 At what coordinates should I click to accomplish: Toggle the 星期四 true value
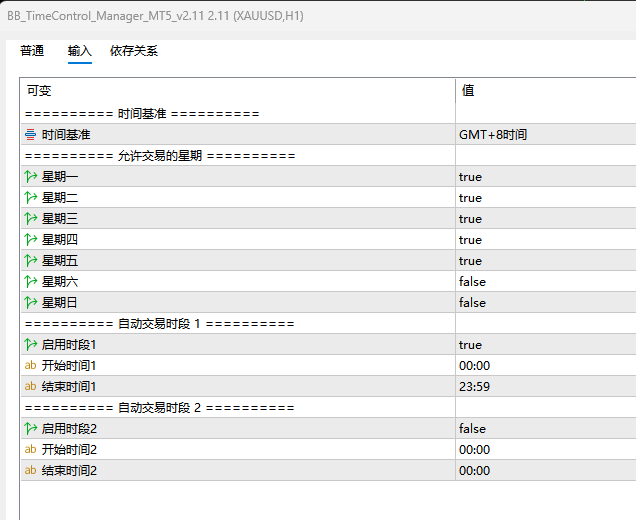coord(470,240)
